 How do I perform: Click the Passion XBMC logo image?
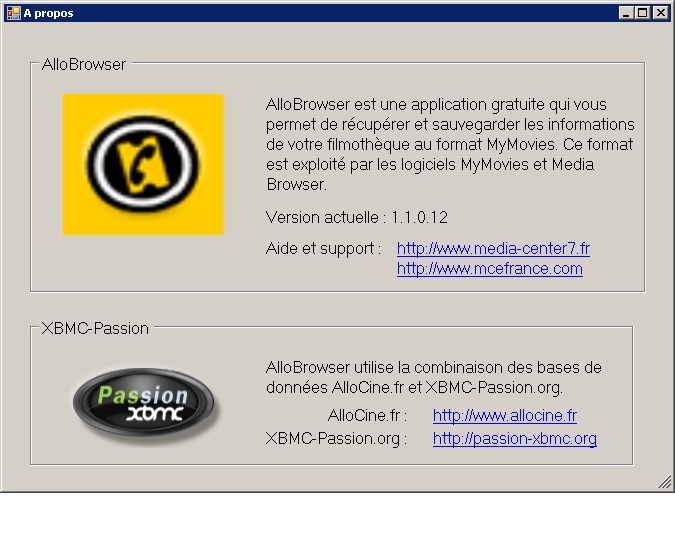point(145,405)
